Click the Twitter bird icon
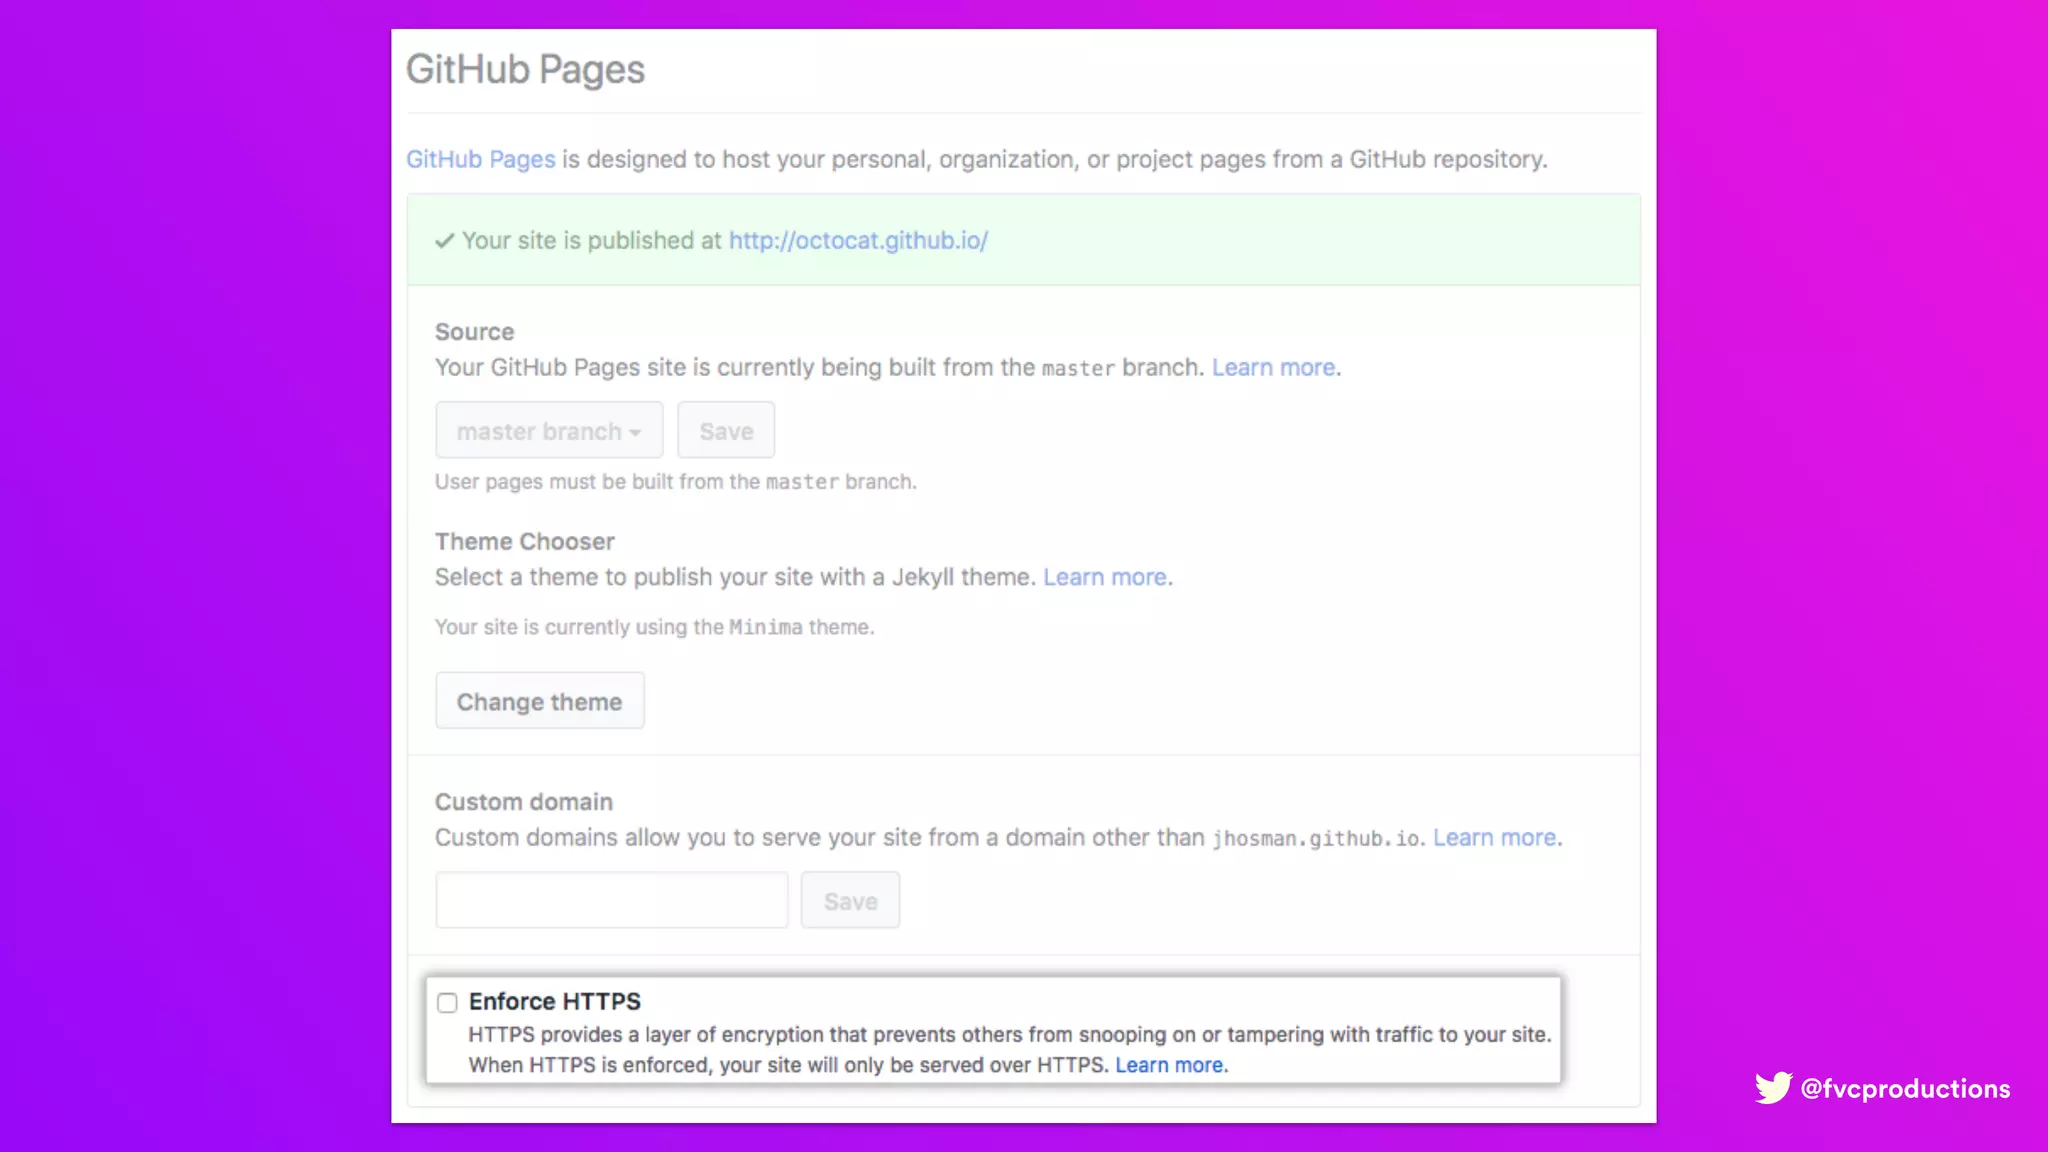This screenshot has width=2048, height=1152. [x=1773, y=1088]
